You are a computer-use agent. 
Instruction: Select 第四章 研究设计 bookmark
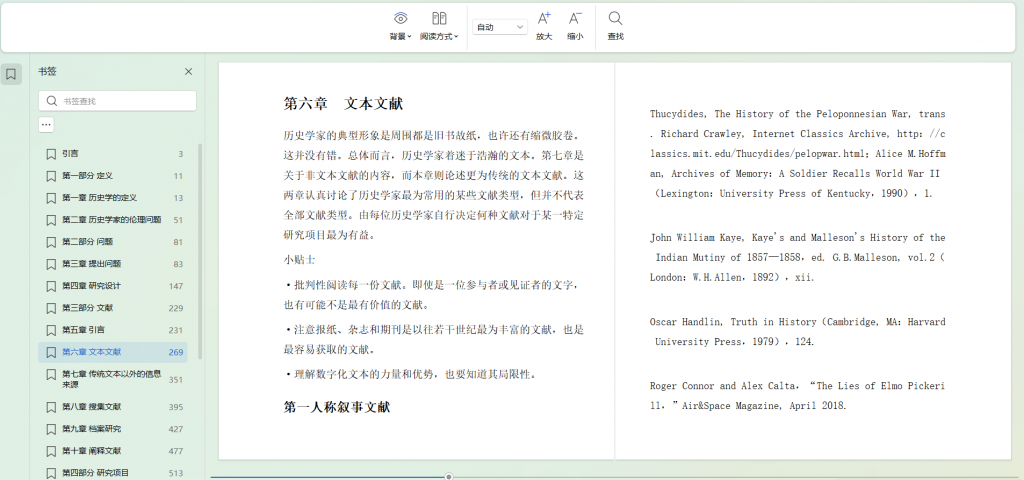[112, 286]
